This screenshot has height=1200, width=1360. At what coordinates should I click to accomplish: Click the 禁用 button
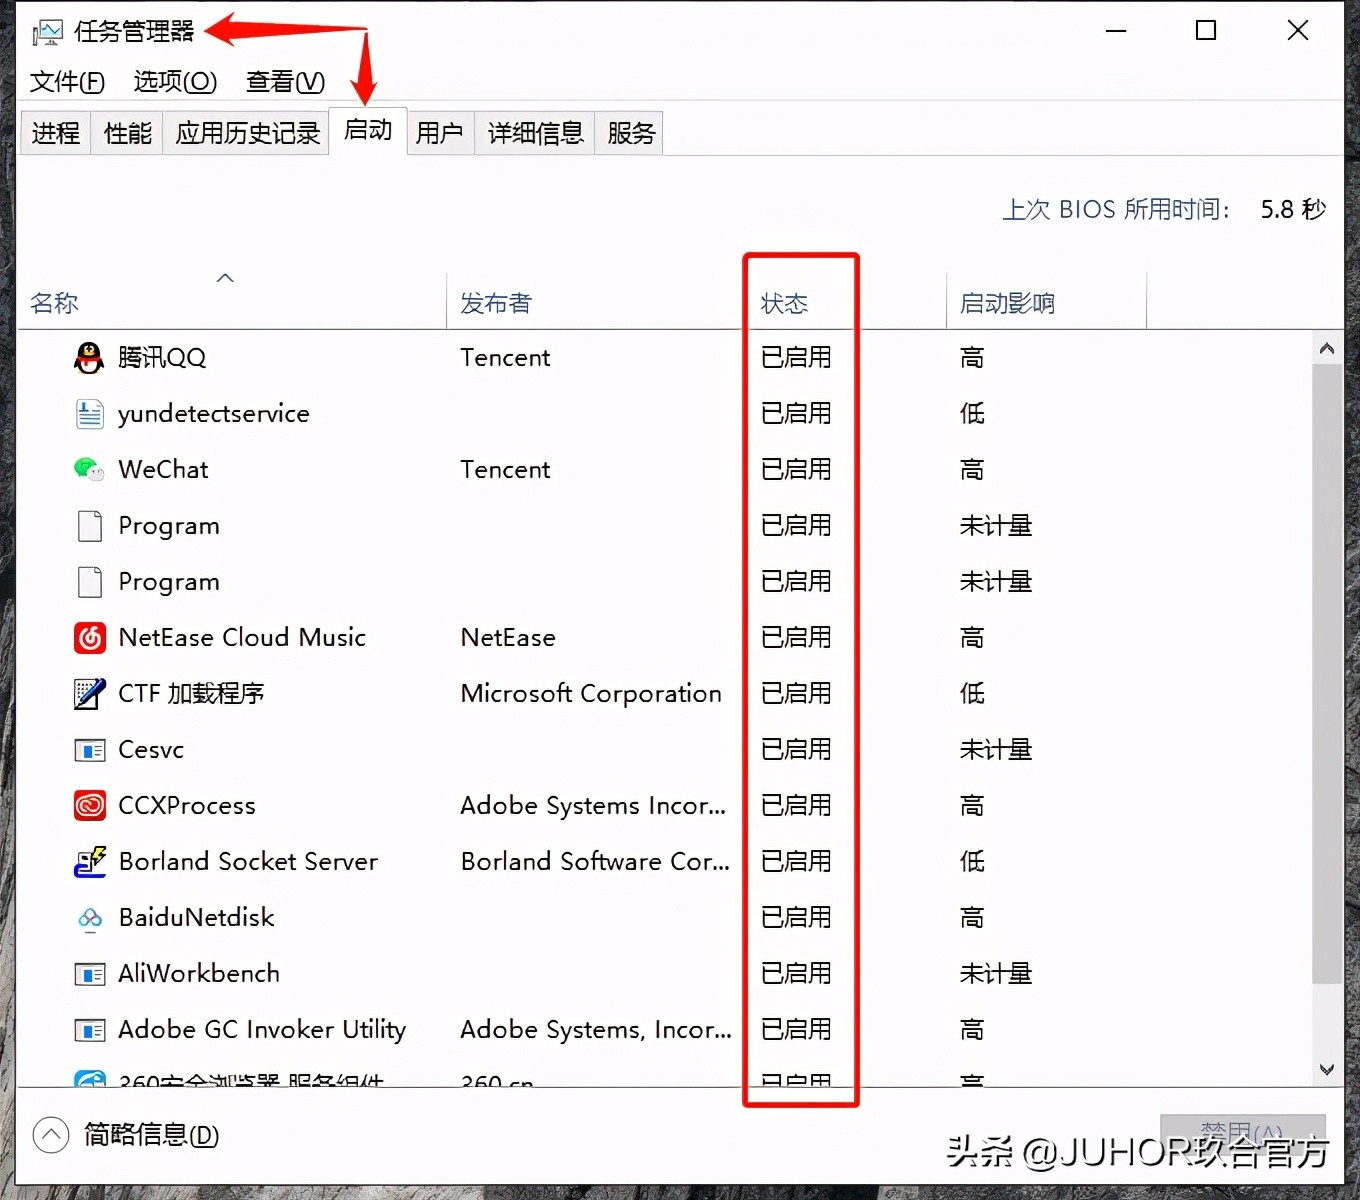point(1243,1130)
